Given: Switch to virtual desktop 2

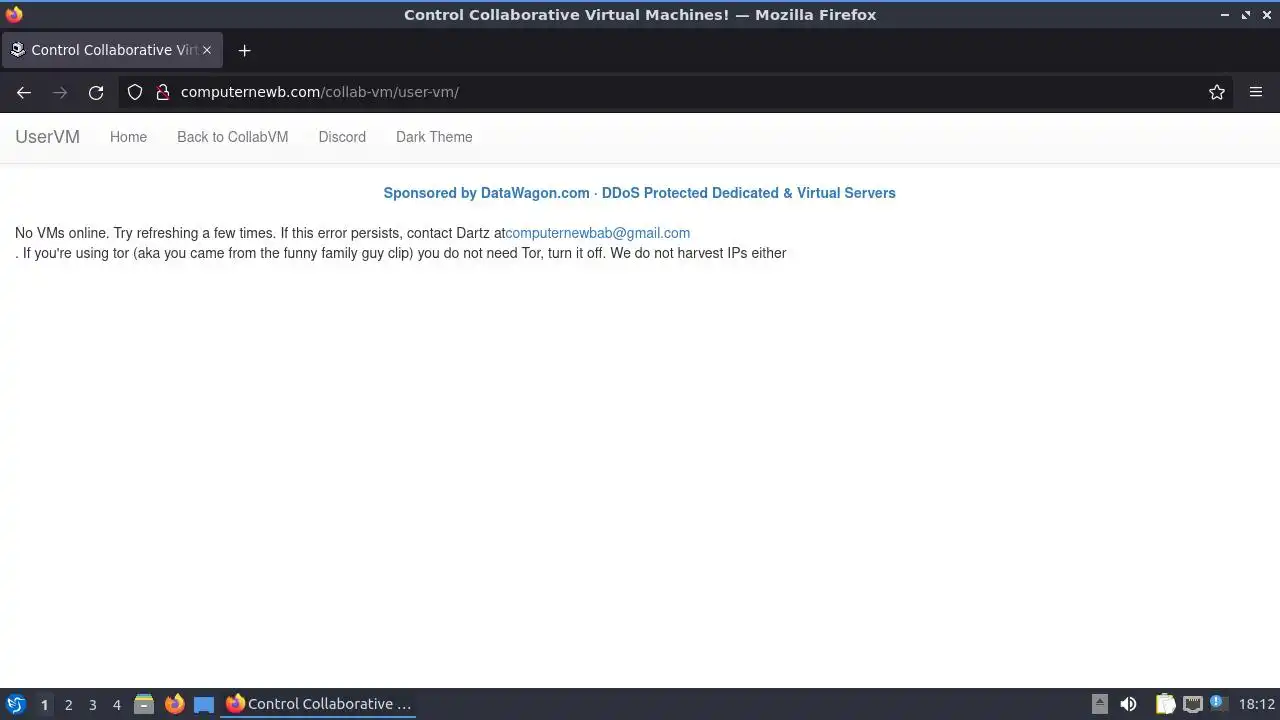Looking at the screenshot, I should 68,705.
